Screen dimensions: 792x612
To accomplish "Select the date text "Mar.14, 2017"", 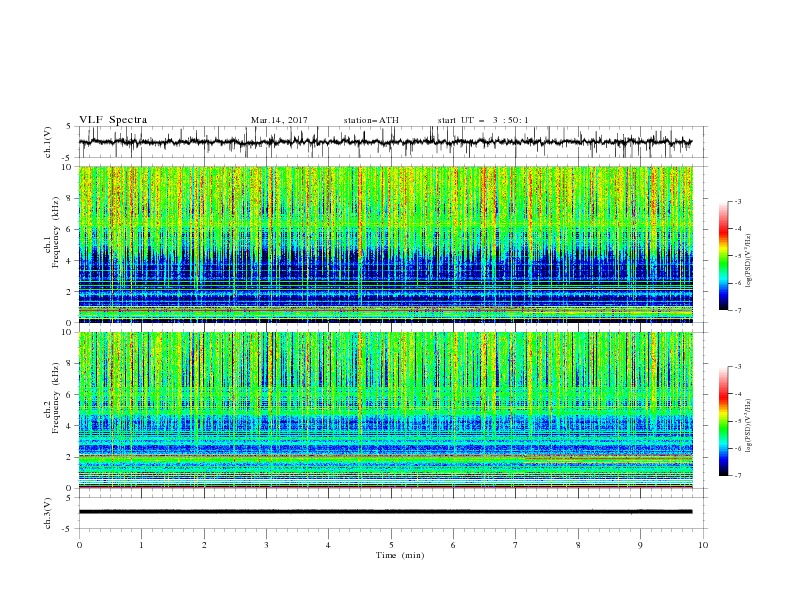I will (279, 120).
